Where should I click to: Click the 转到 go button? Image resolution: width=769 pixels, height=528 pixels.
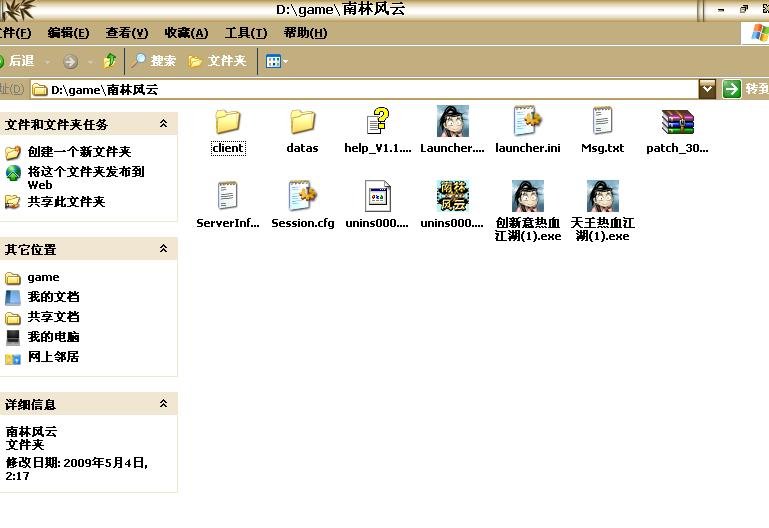pyautogui.click(x=745, y=89)
